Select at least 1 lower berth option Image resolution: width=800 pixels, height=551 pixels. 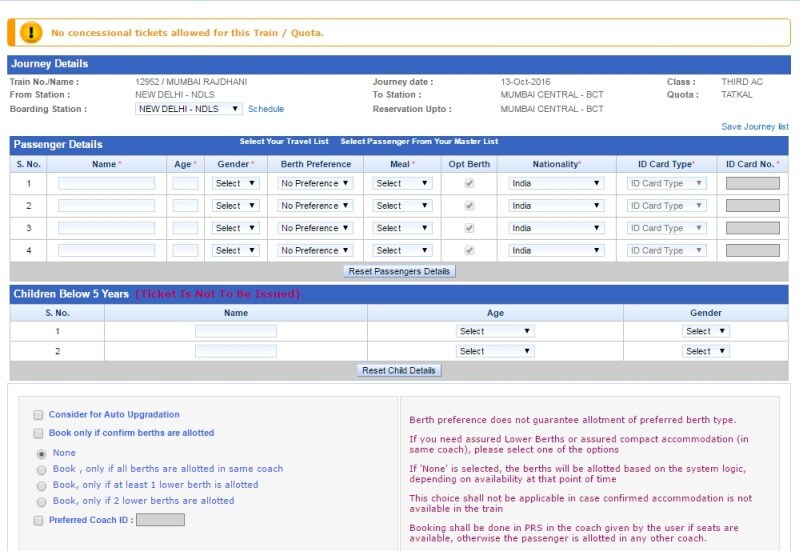42,486
